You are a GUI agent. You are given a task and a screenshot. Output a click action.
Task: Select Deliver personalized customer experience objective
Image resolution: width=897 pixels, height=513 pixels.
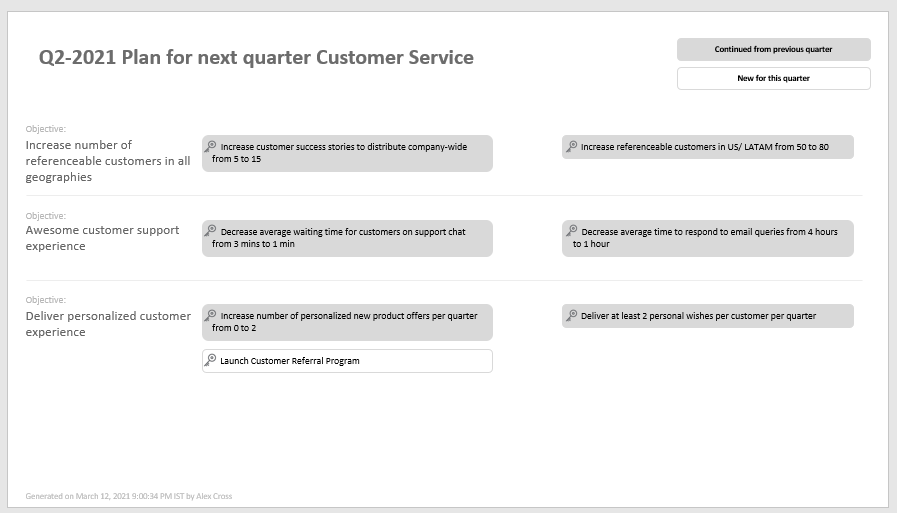[108, 324]
